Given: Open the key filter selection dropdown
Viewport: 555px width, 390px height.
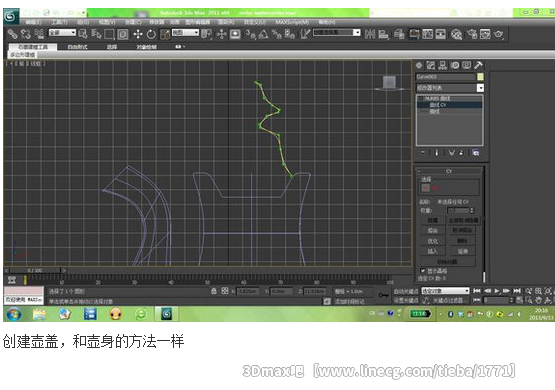Looking at the screenshot, I should (x=445, y=291).
